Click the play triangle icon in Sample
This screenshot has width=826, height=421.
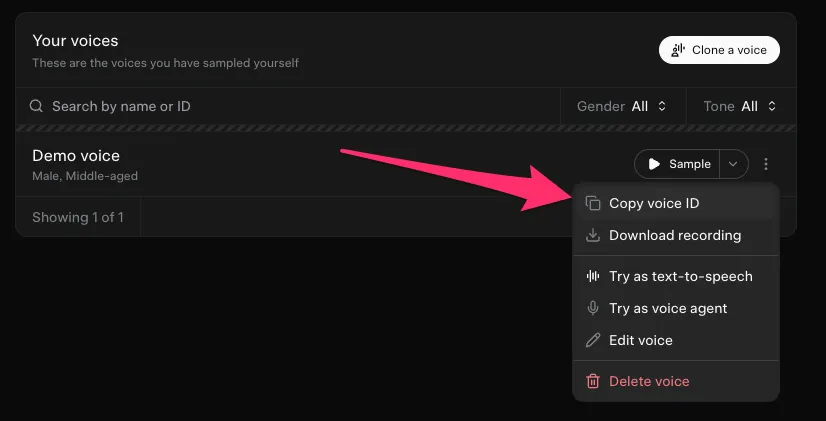(654, 164)
